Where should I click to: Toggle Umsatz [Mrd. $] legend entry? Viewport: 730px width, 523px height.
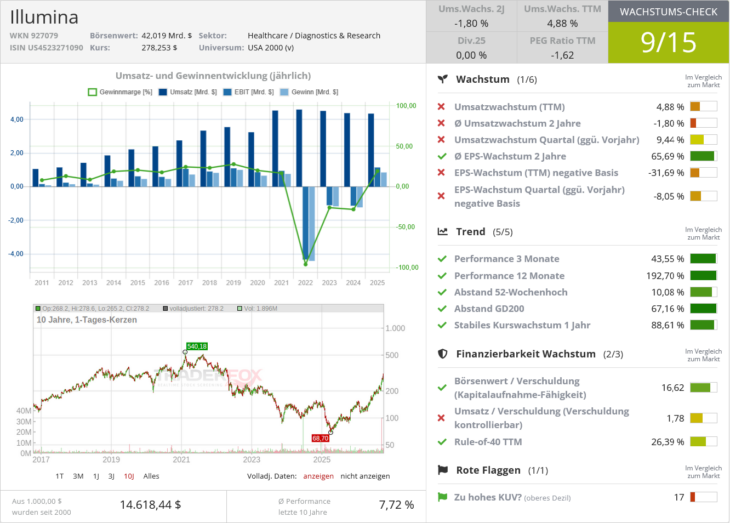(x=188, y=92)
